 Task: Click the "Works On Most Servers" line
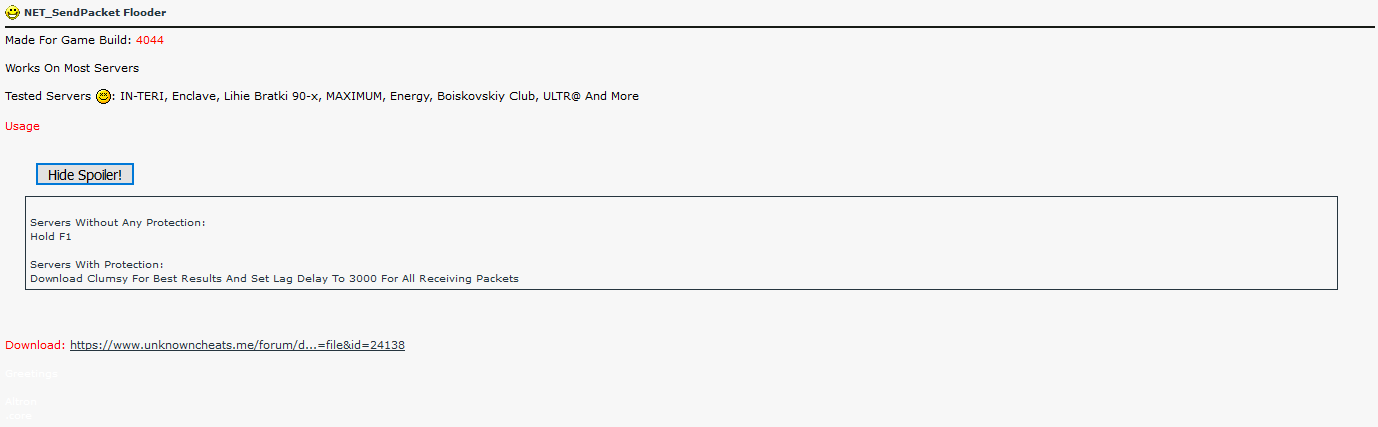[72, 68]
